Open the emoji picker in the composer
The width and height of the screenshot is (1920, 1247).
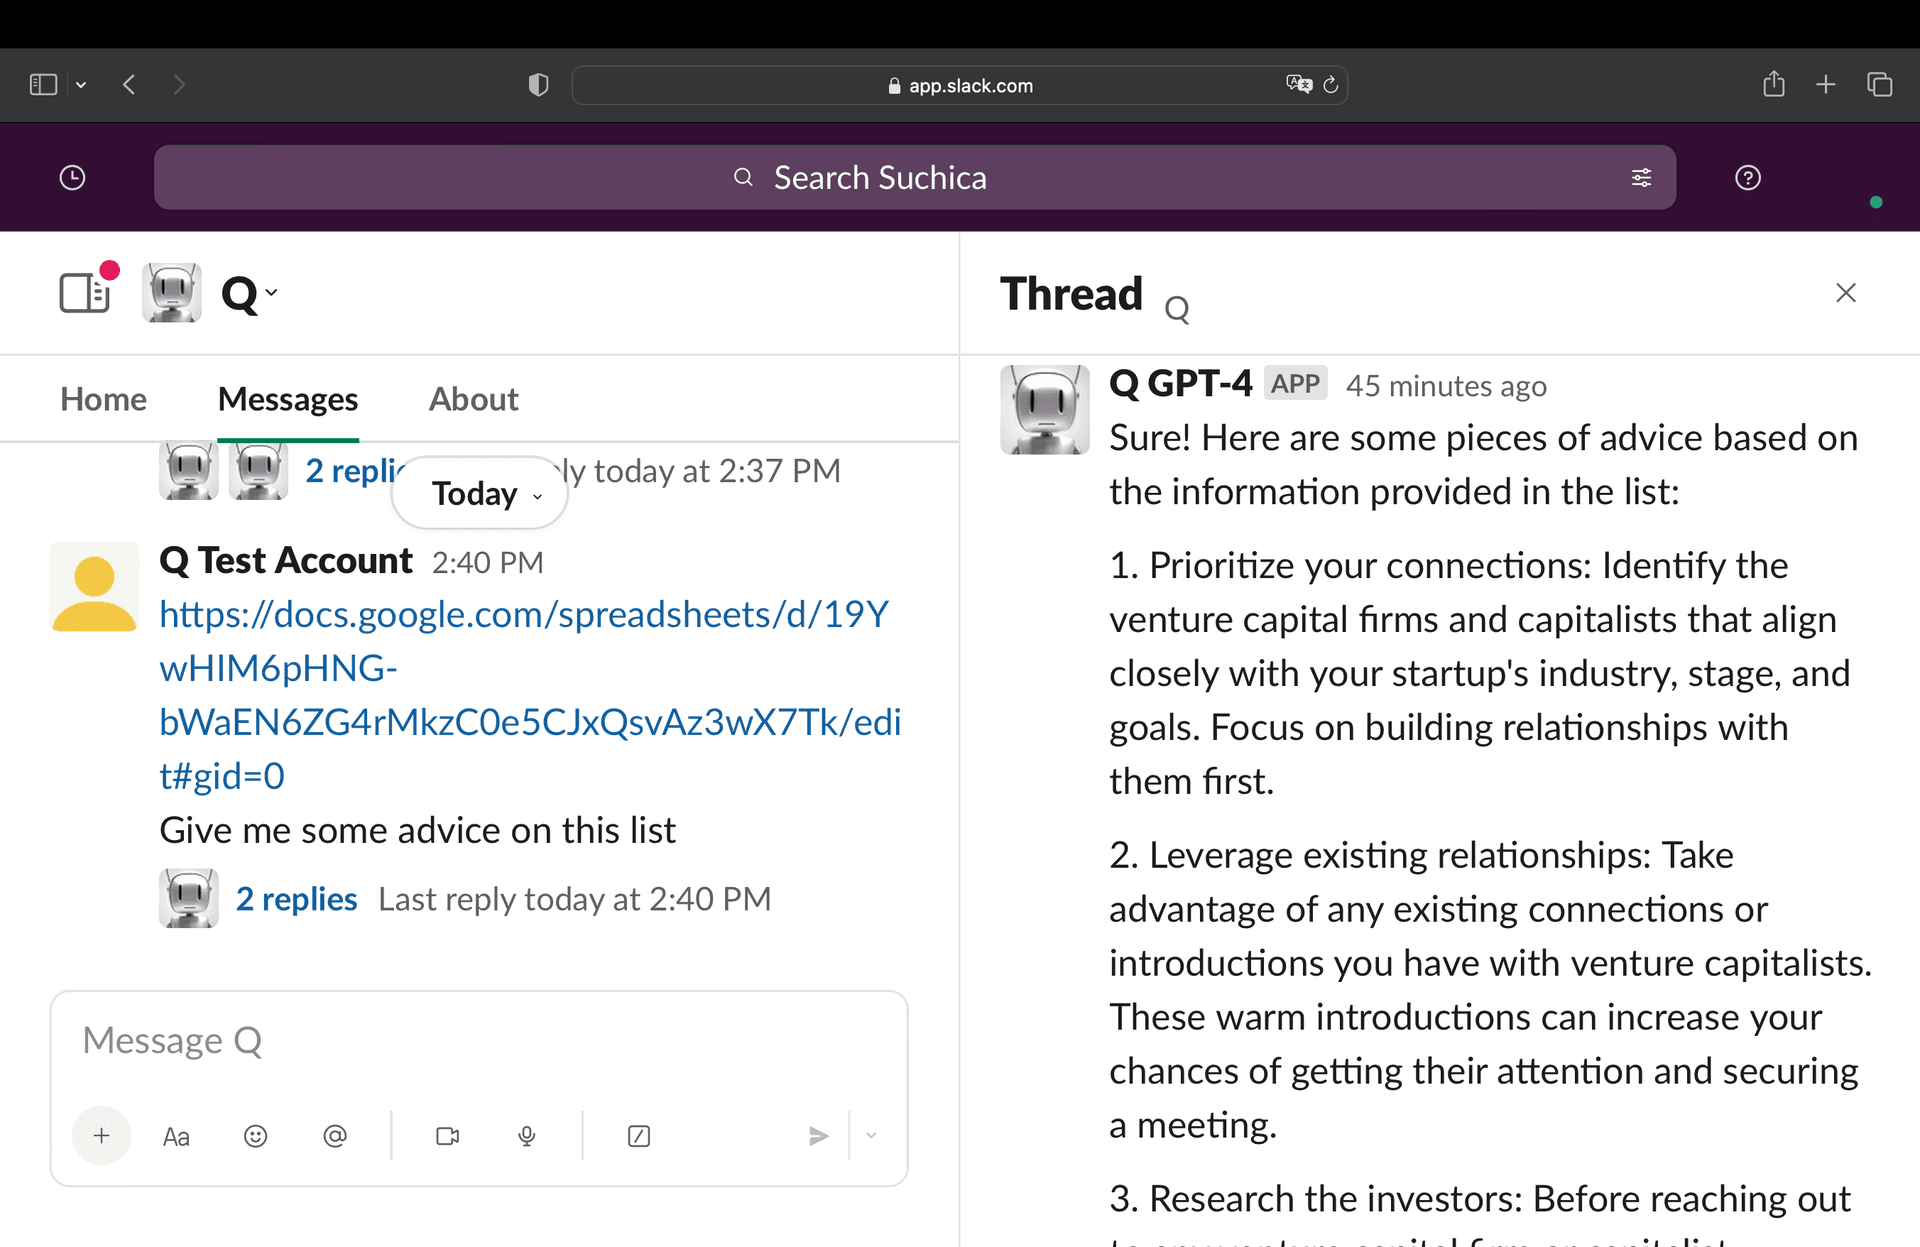pos(256,1136)
